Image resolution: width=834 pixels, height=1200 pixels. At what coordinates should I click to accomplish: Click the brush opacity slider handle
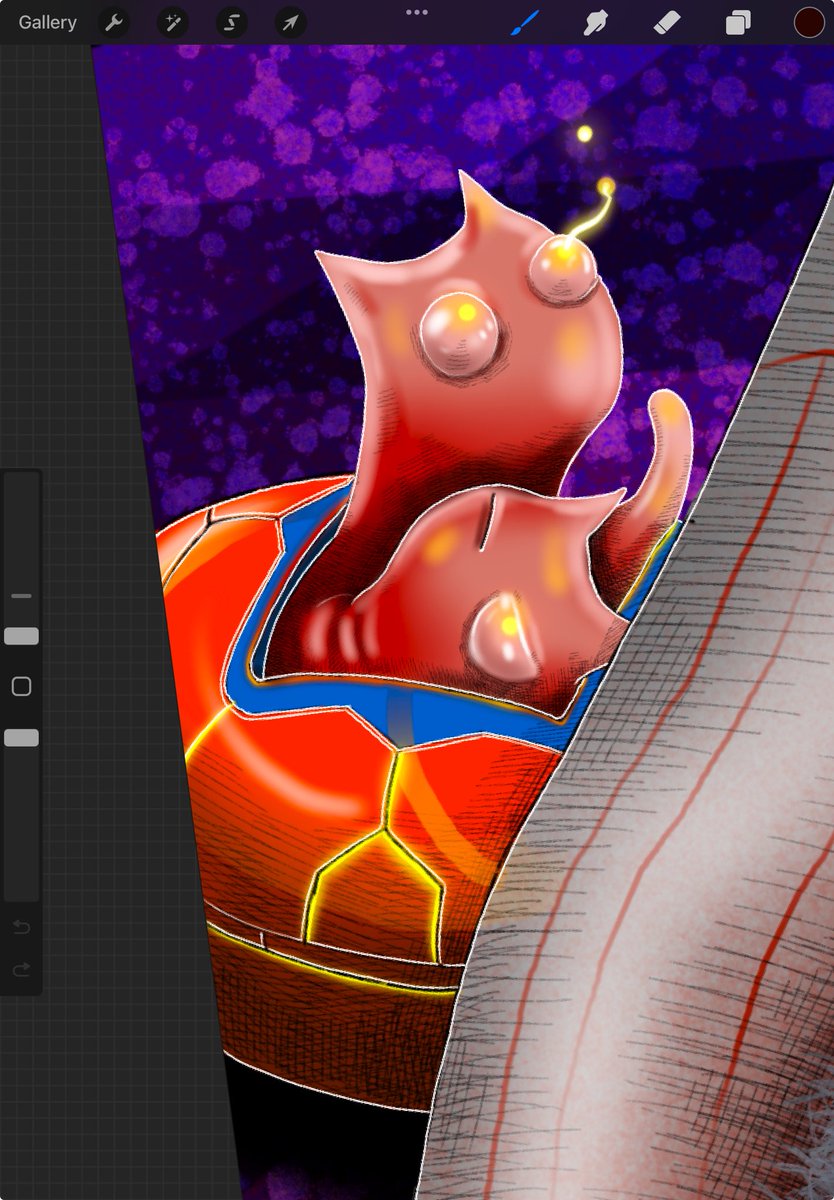pos(21,738)
